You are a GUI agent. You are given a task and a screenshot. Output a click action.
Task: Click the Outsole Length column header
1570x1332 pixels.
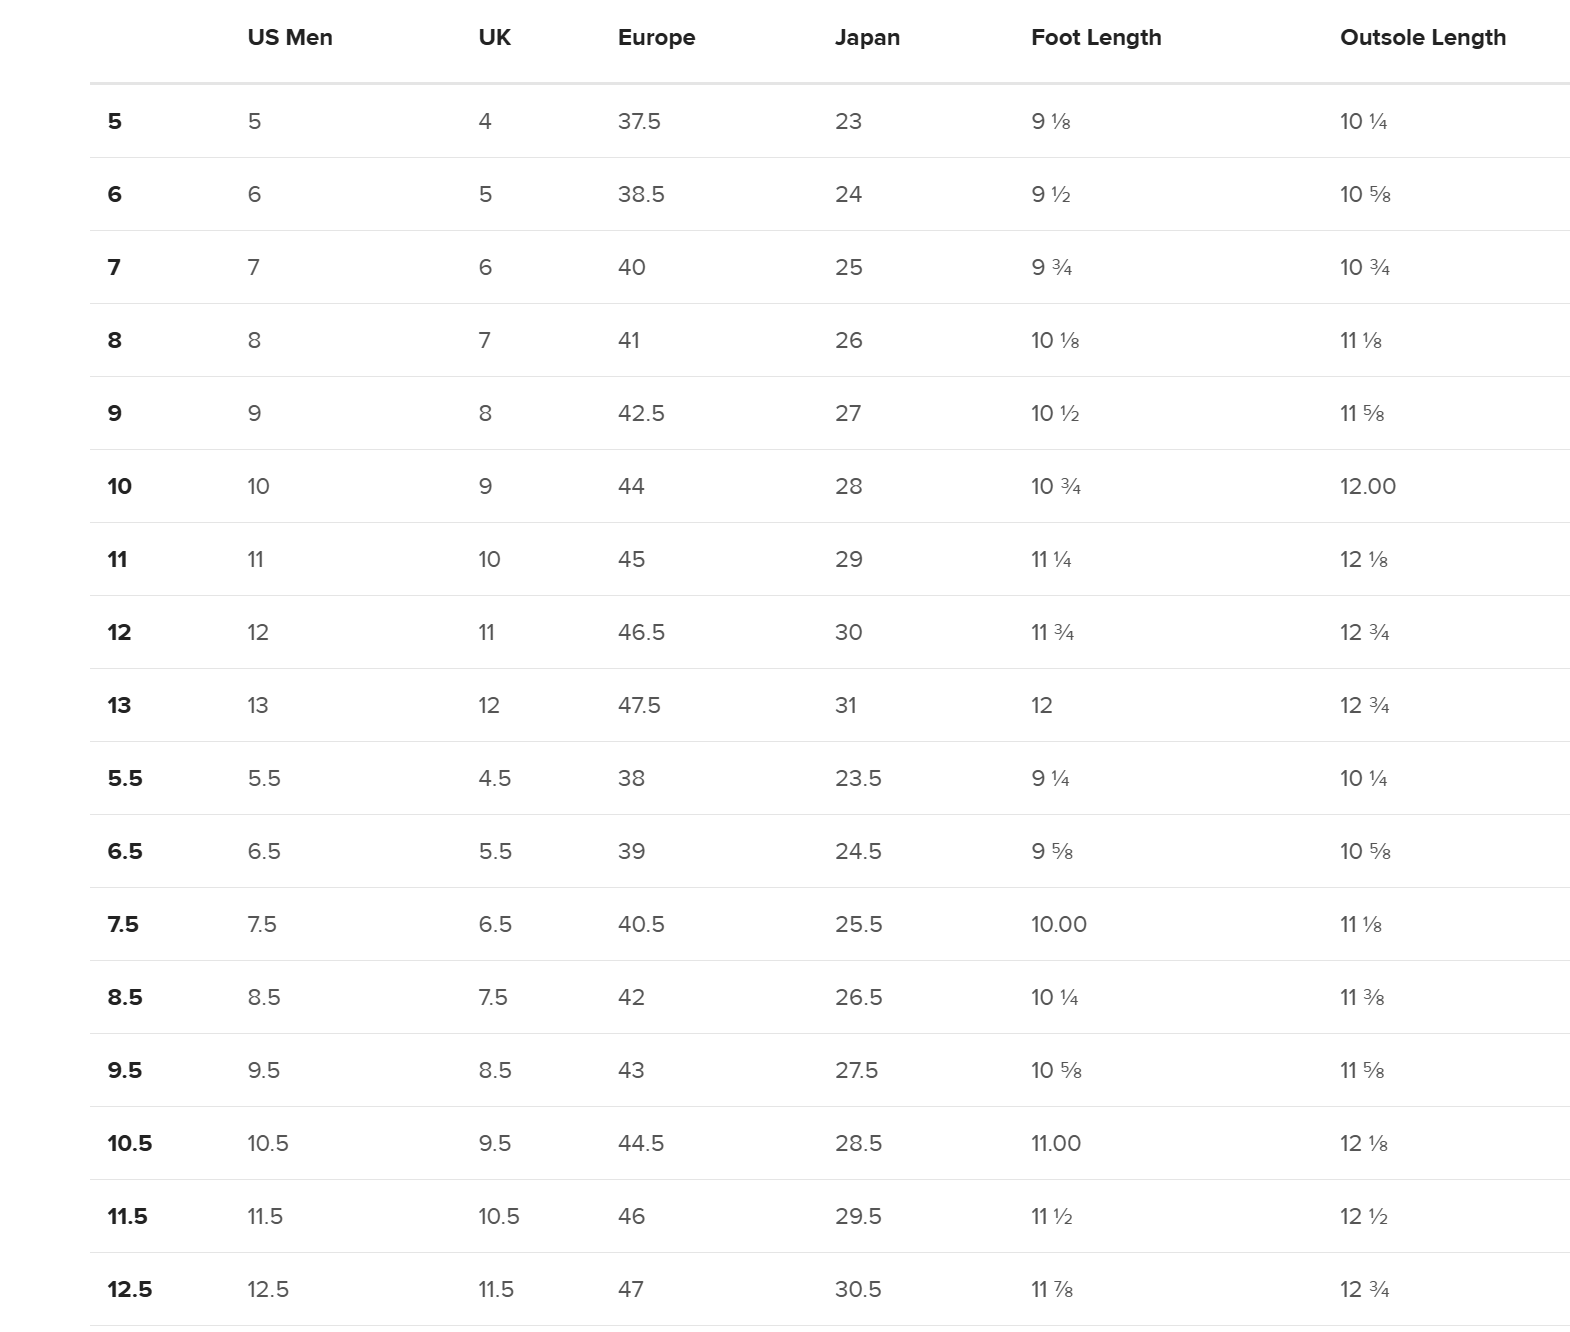tap(1422, 38)
